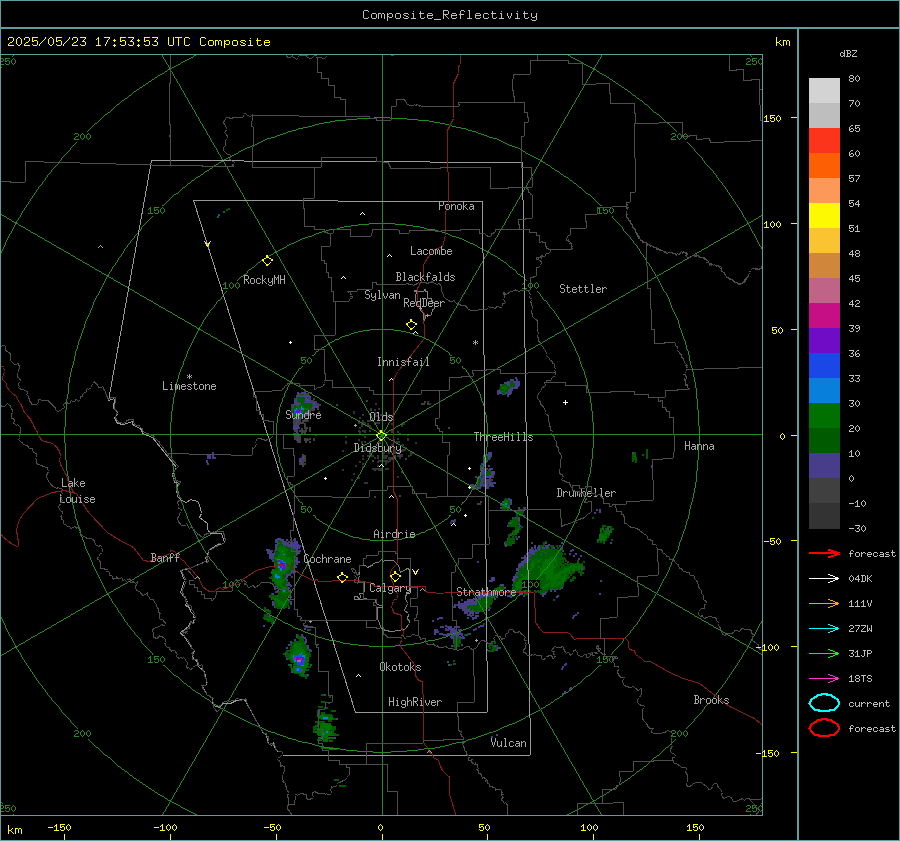Click the red forecast arrow in legend
900x841 pixels.
[x=824, y=553]
